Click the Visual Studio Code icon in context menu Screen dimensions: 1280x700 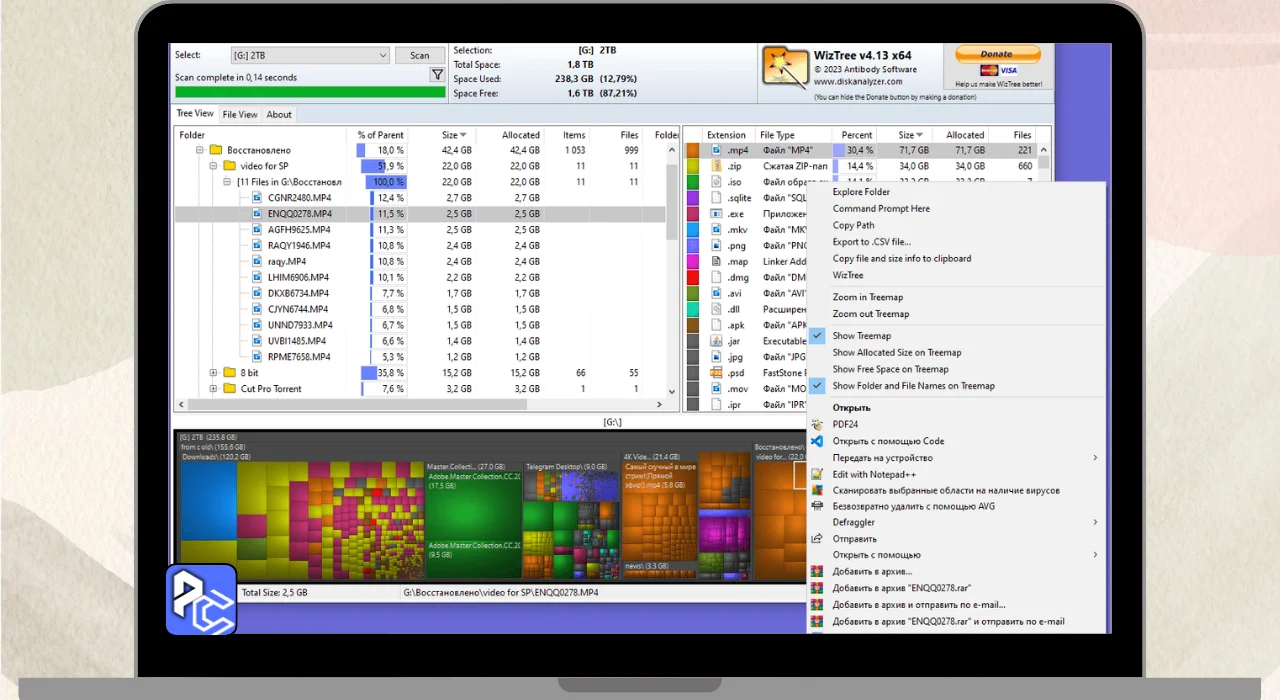(x=817, y=441)
